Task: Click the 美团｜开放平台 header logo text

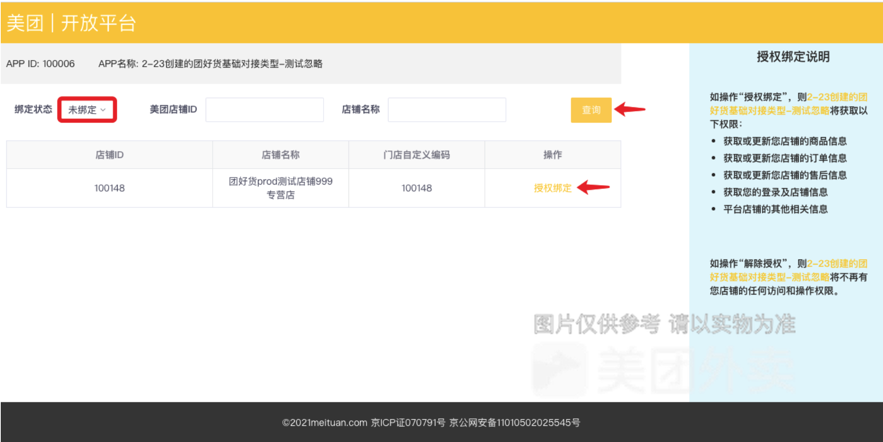Action: pos(72,23)
